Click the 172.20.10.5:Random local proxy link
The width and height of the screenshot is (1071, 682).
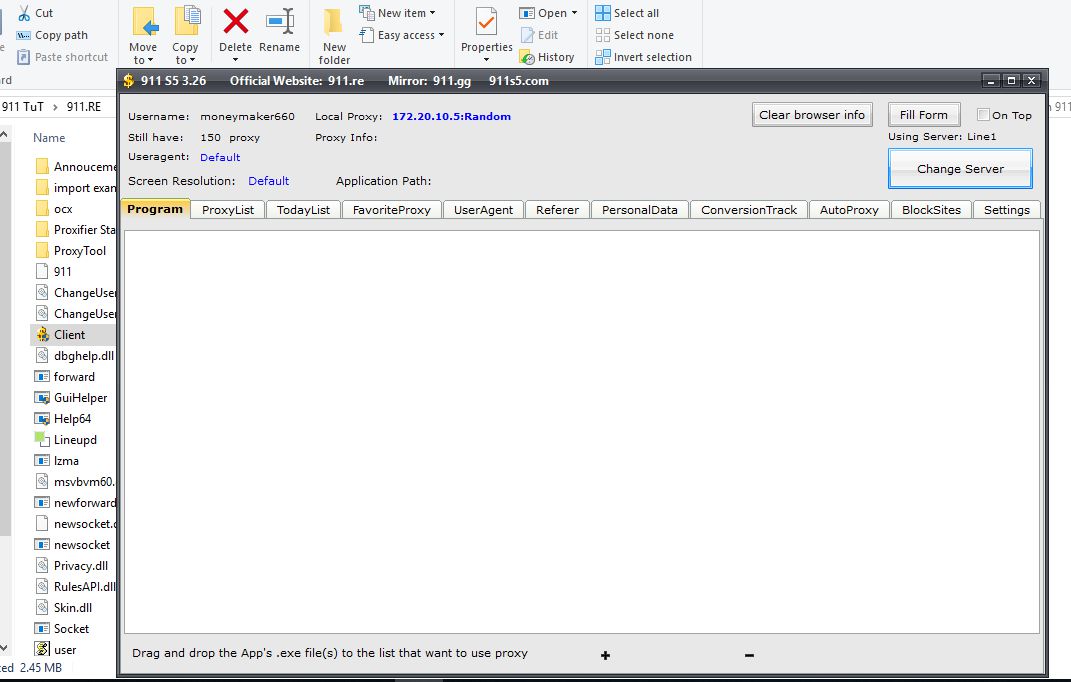(451, 116)
